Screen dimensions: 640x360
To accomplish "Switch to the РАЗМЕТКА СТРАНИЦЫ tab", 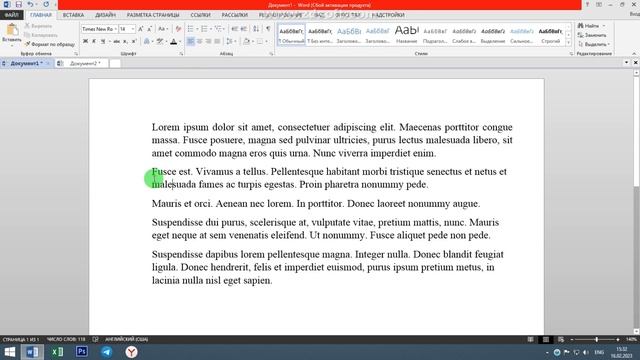I will tap(153, 15).
